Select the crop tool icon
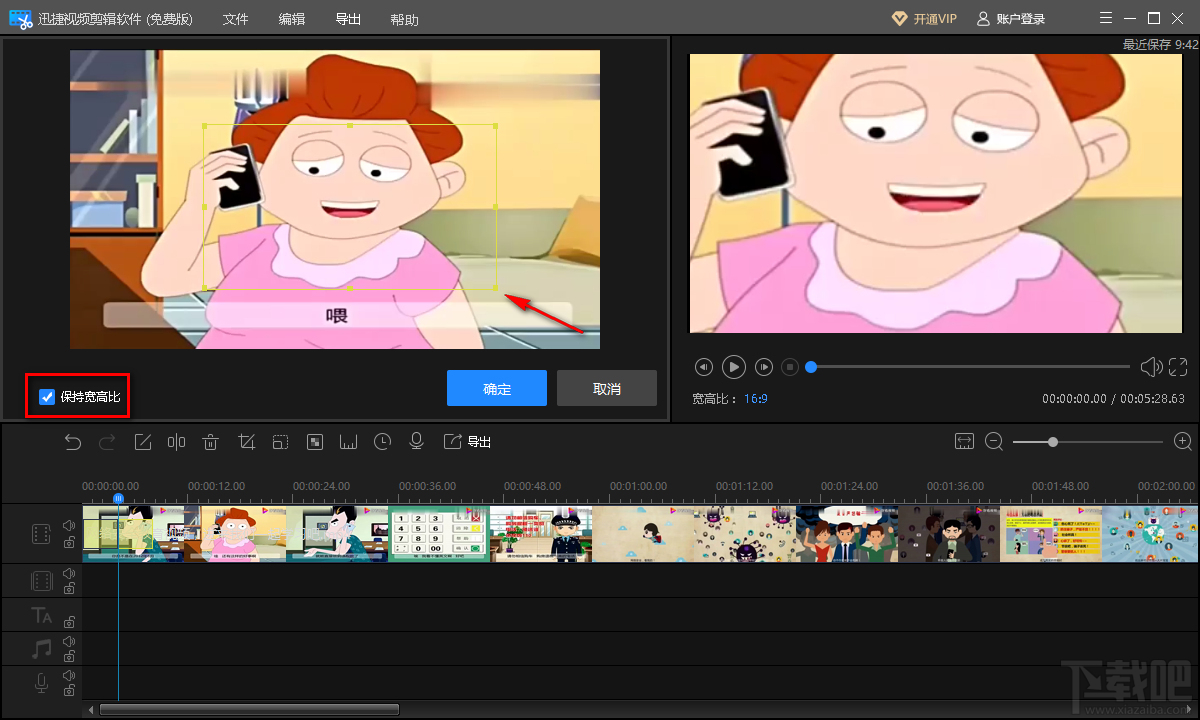 246,442
